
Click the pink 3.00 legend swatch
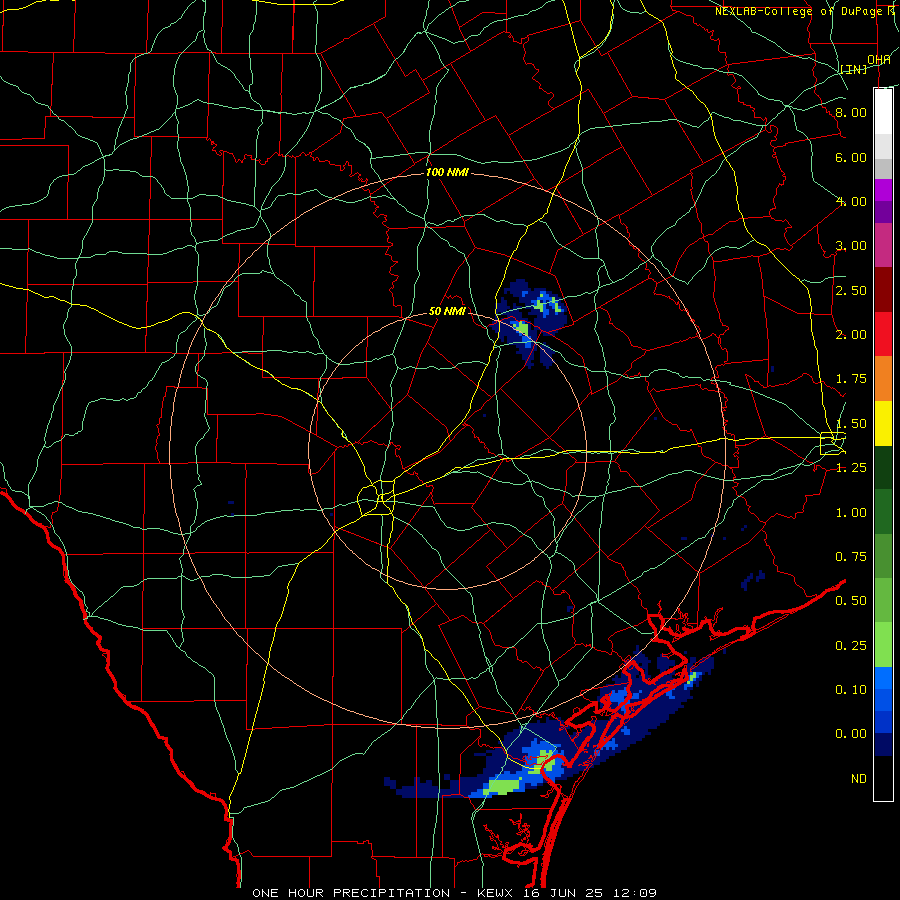883,245
